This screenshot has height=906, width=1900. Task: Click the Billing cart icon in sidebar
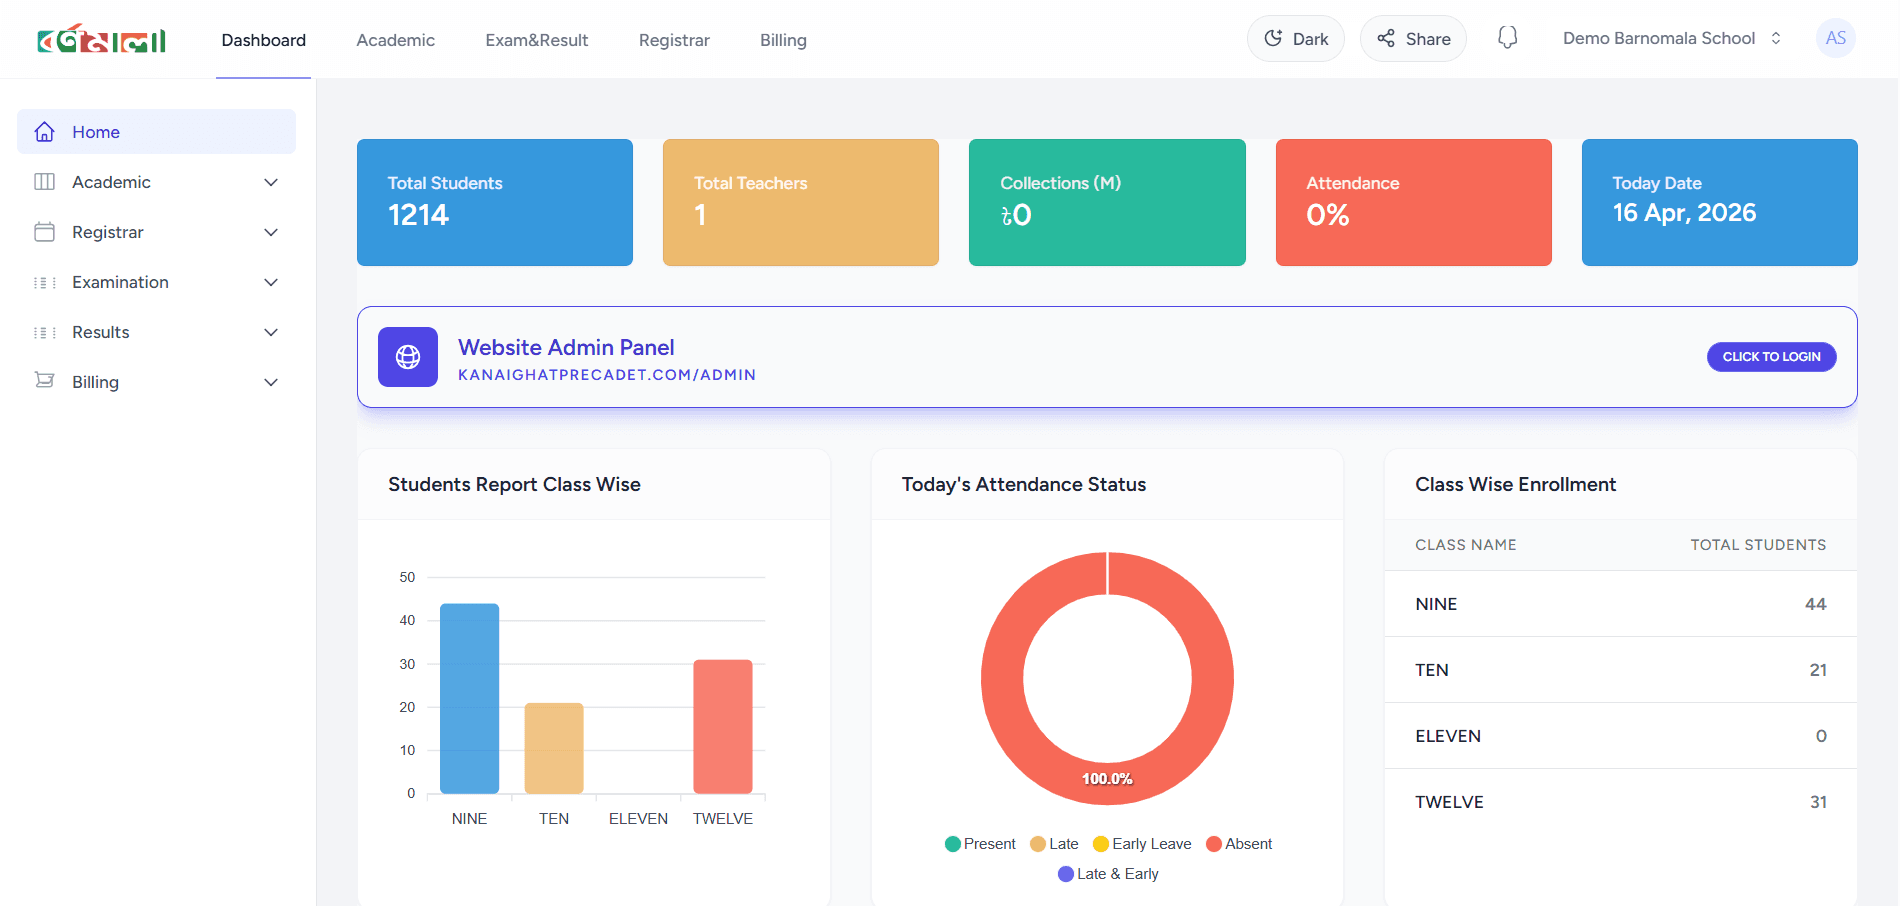45,381
